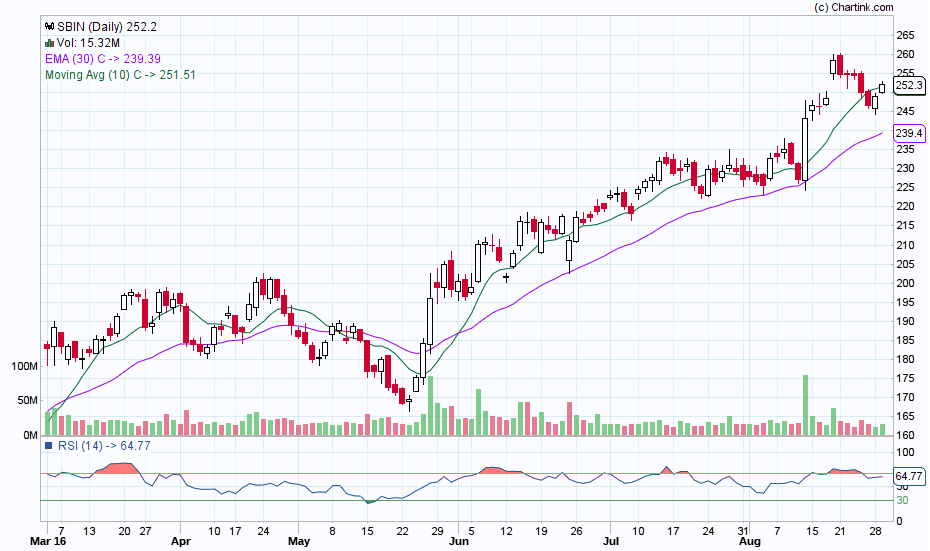Image resolution: width=930 pixels, height=551 pixels.
Task: Select the green Moving Avg (10) legend entry
Action: tap(120, 75)
